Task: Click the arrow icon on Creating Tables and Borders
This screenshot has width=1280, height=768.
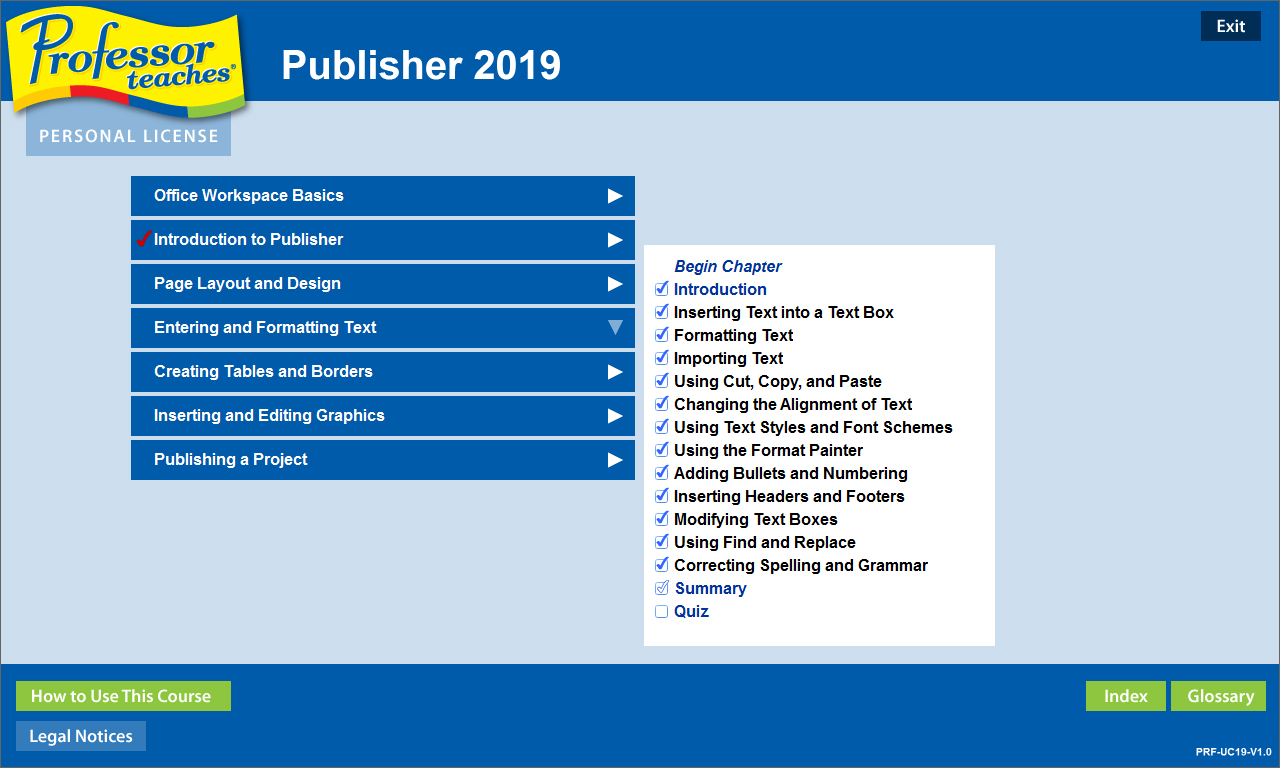Action: click(x=615, y=372)
